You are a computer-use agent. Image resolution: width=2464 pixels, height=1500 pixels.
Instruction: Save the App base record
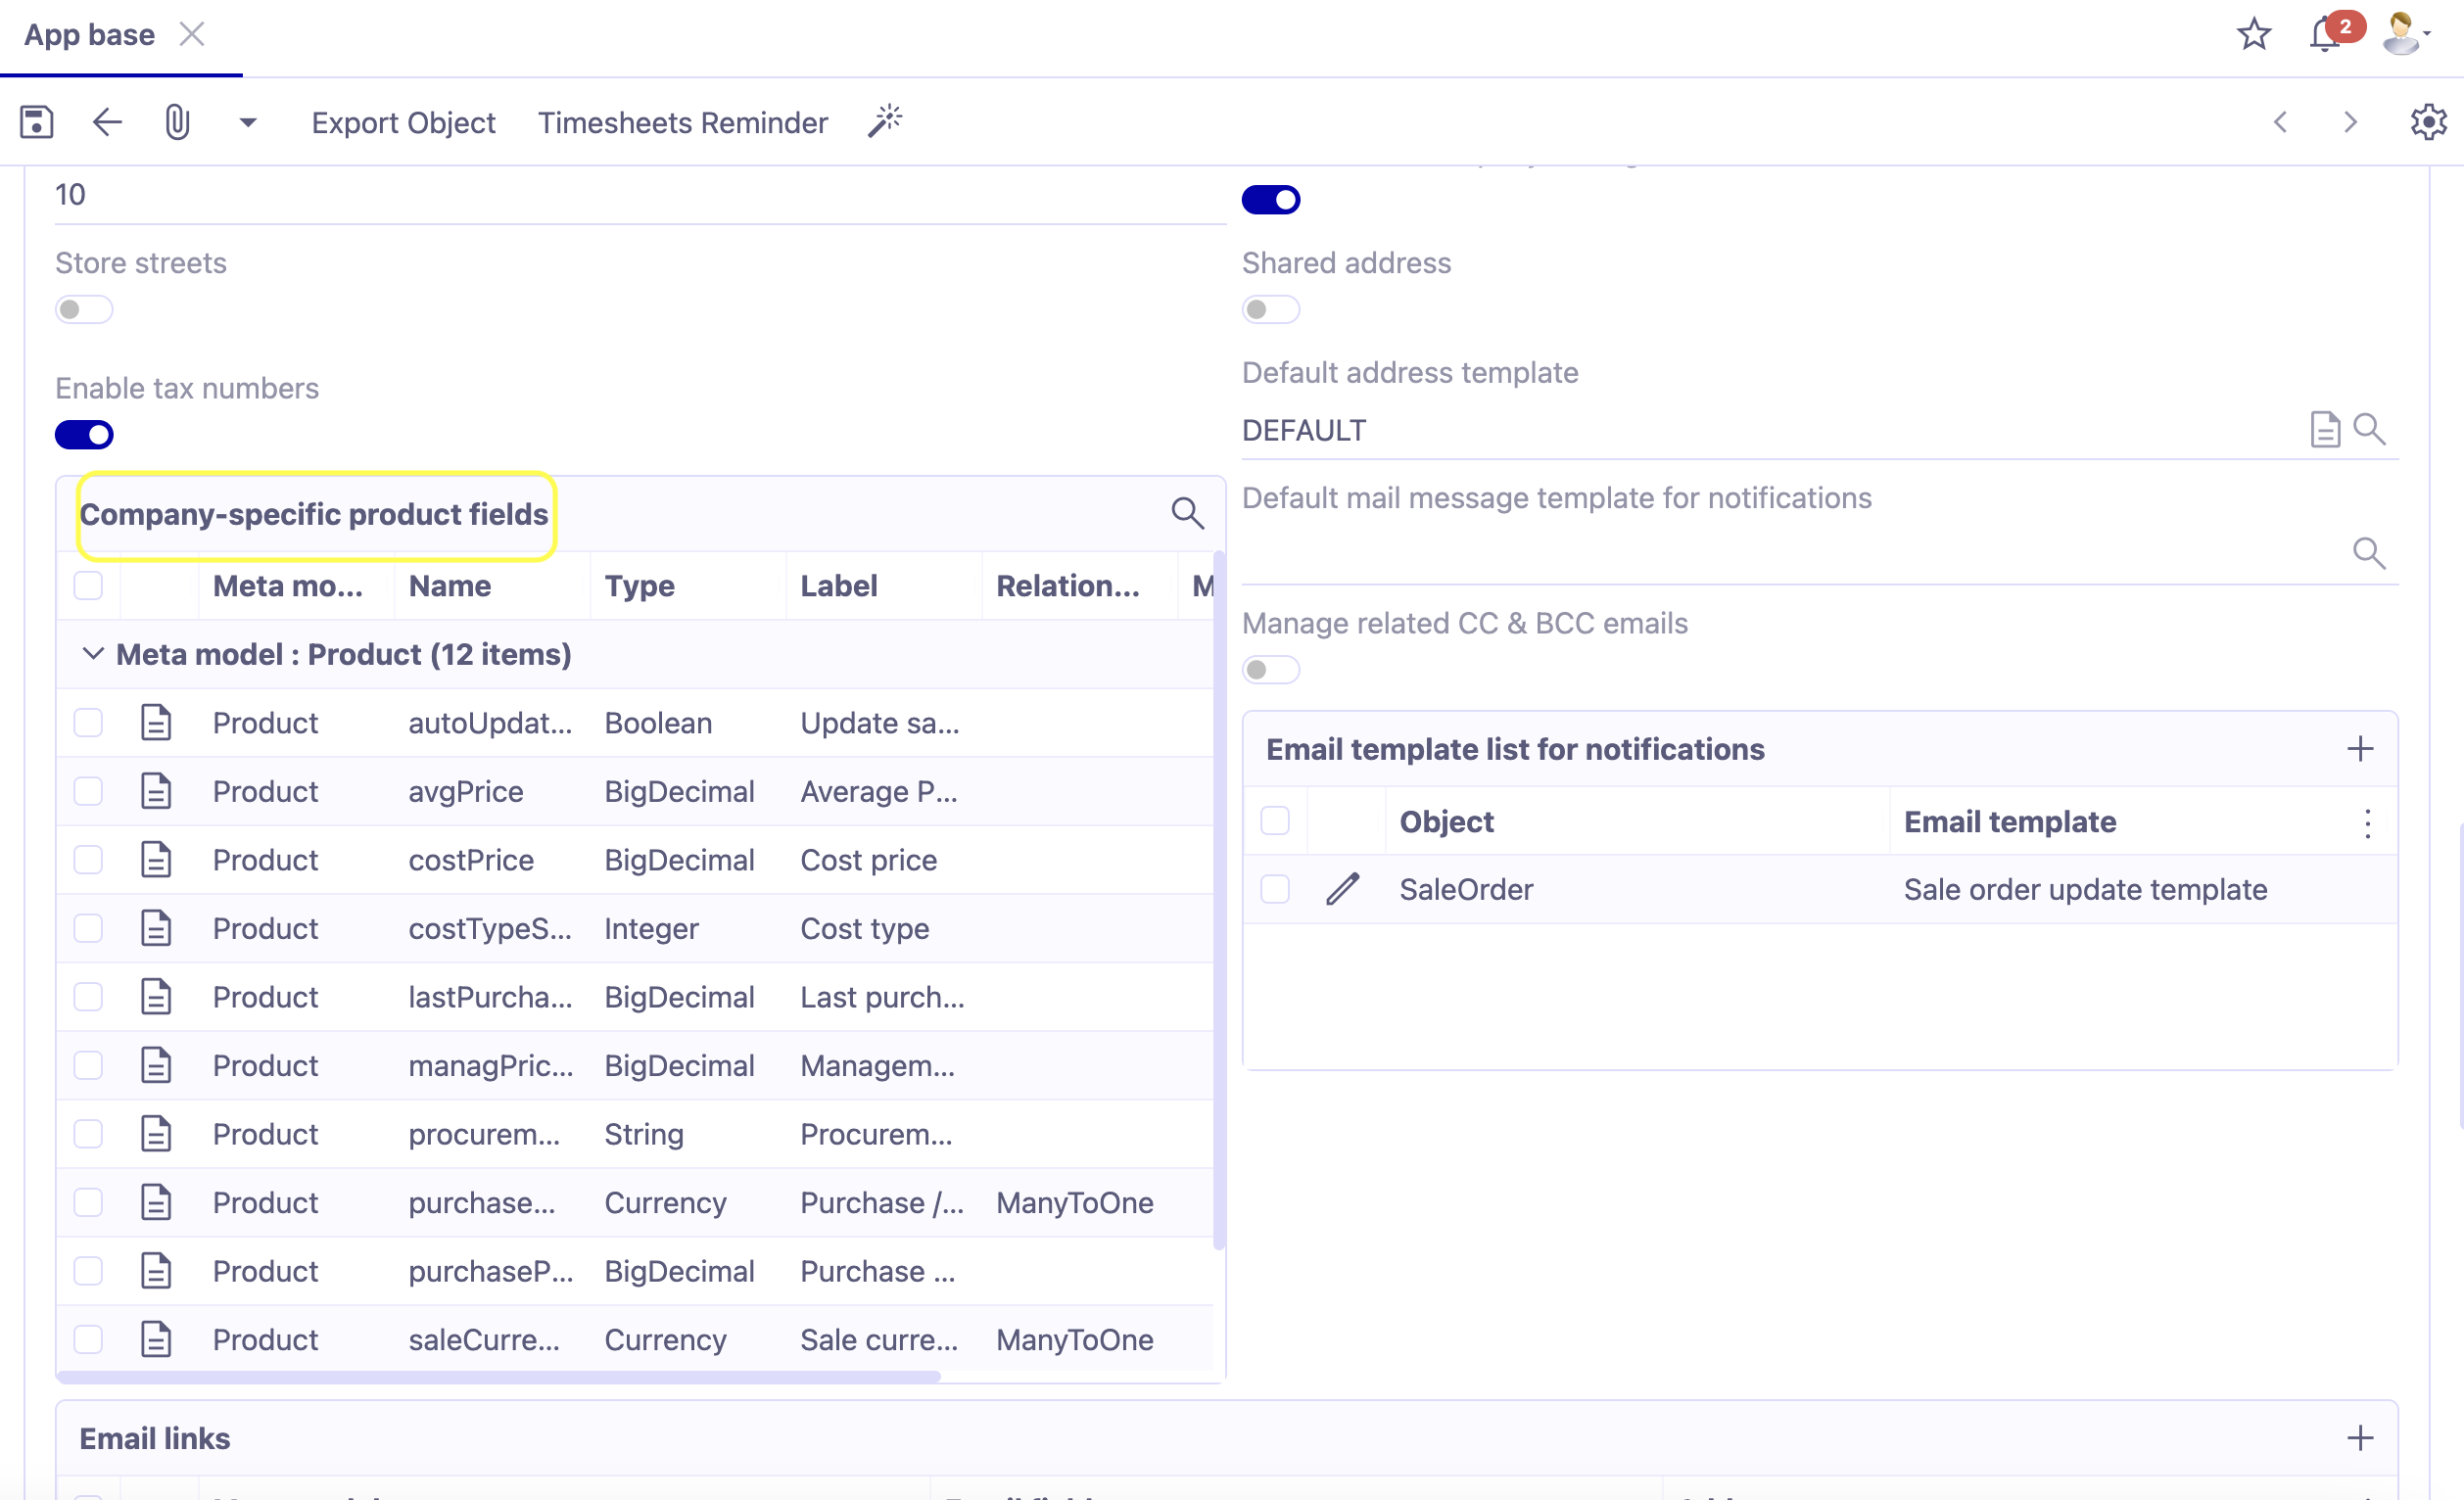(36, 121)
